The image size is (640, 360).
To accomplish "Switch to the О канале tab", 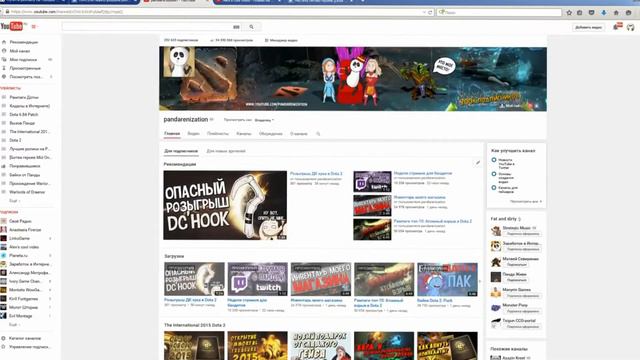I will 299,133.
